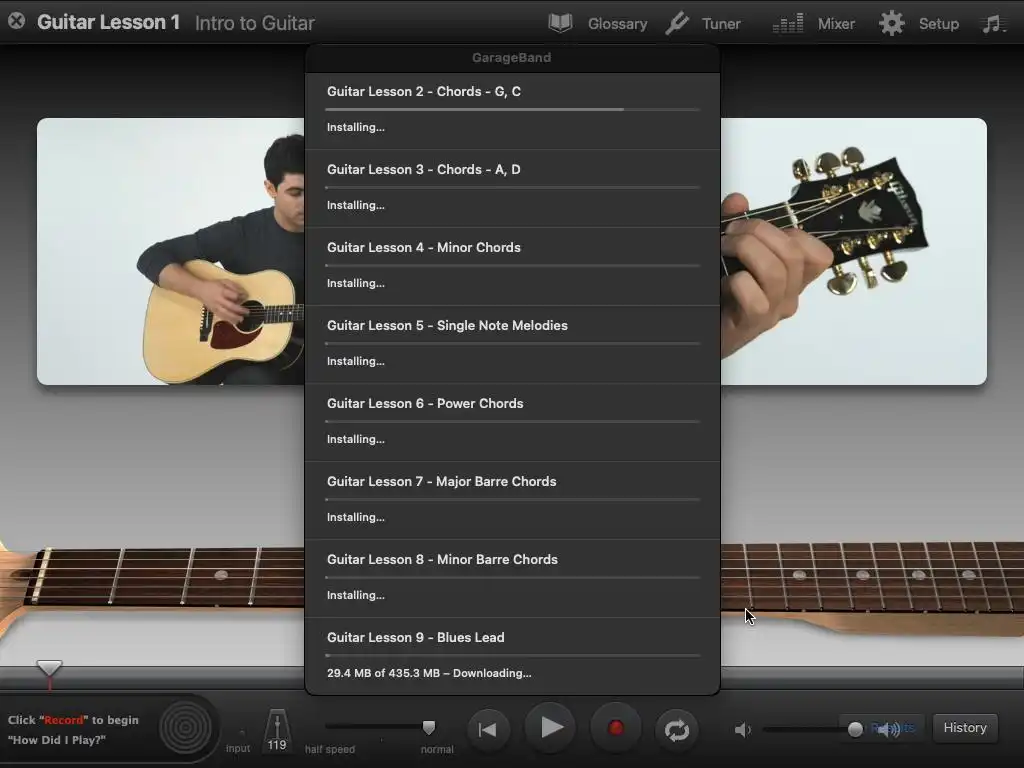Set speed to half speed label
1024x768 pixels.
coord(330,749)
